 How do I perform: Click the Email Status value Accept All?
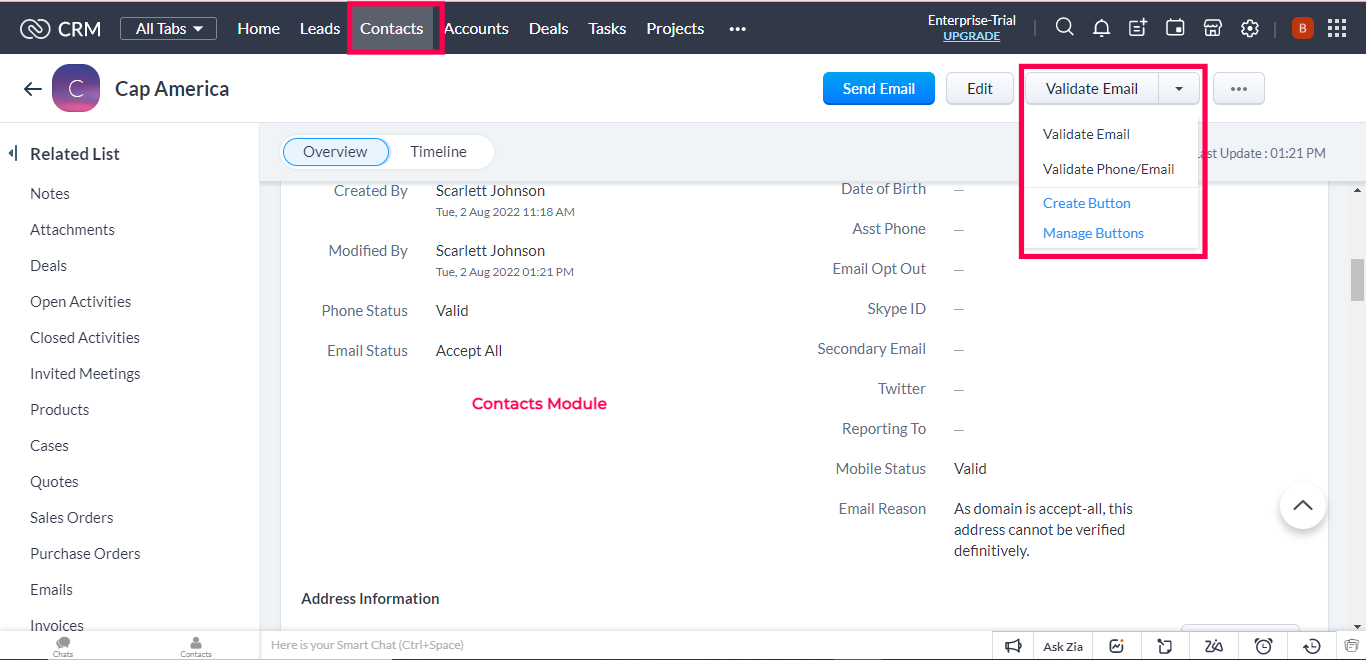point(469,351)
